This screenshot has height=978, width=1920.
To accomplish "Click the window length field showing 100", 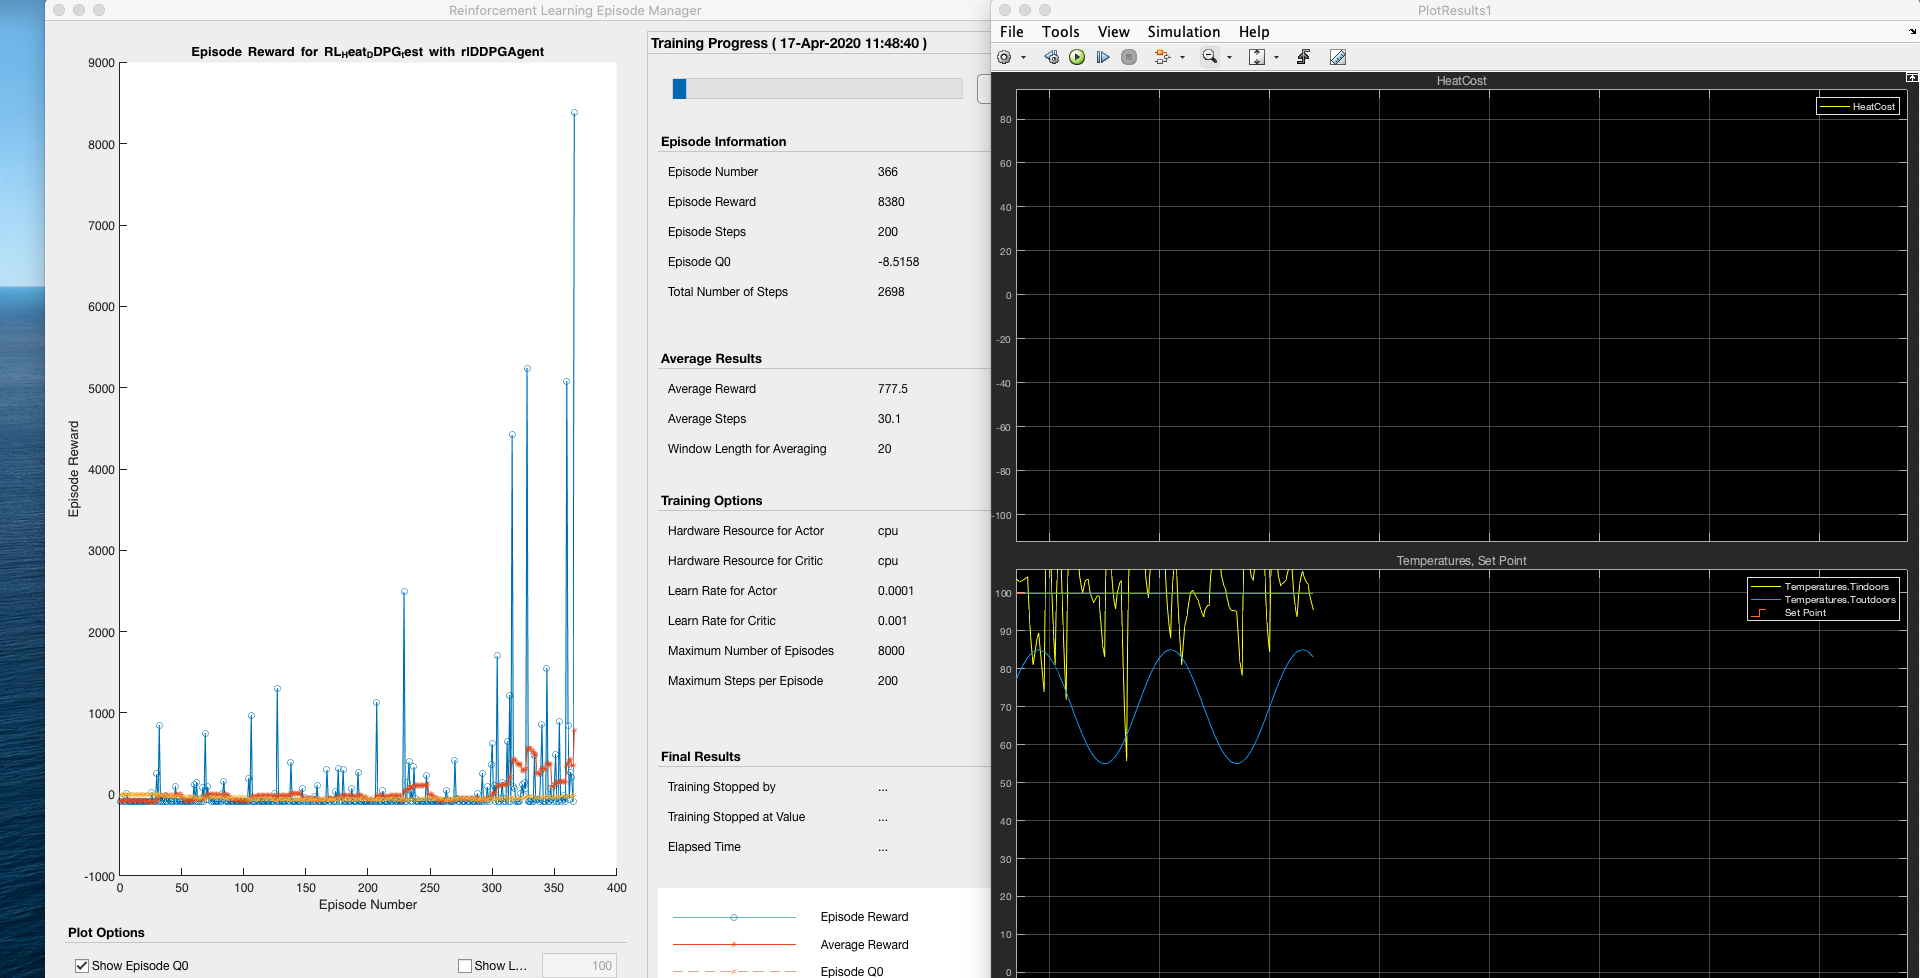I will tap(579, 966).
